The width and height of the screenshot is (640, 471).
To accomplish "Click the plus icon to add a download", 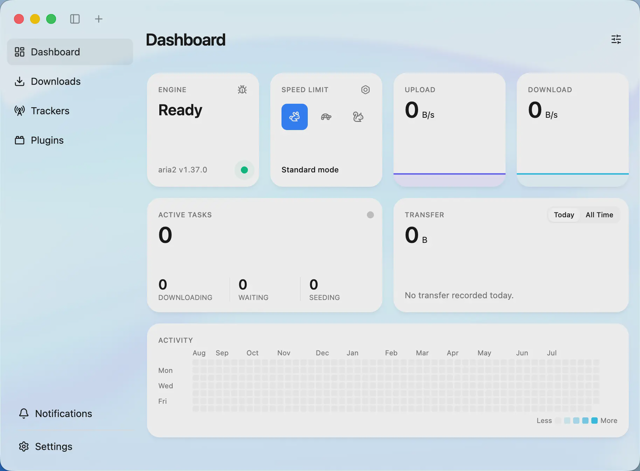I will click(x=98, y=19).
